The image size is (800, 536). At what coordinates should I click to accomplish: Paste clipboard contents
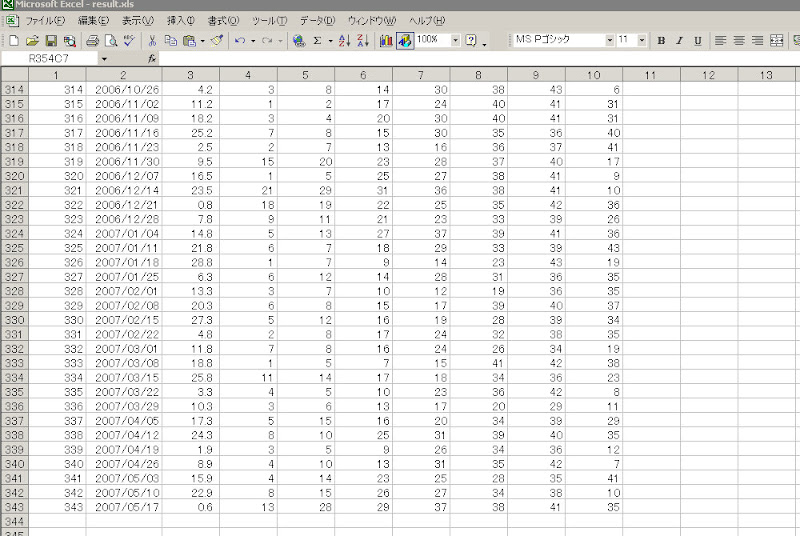pyautogui.click(x=189, y=41)
